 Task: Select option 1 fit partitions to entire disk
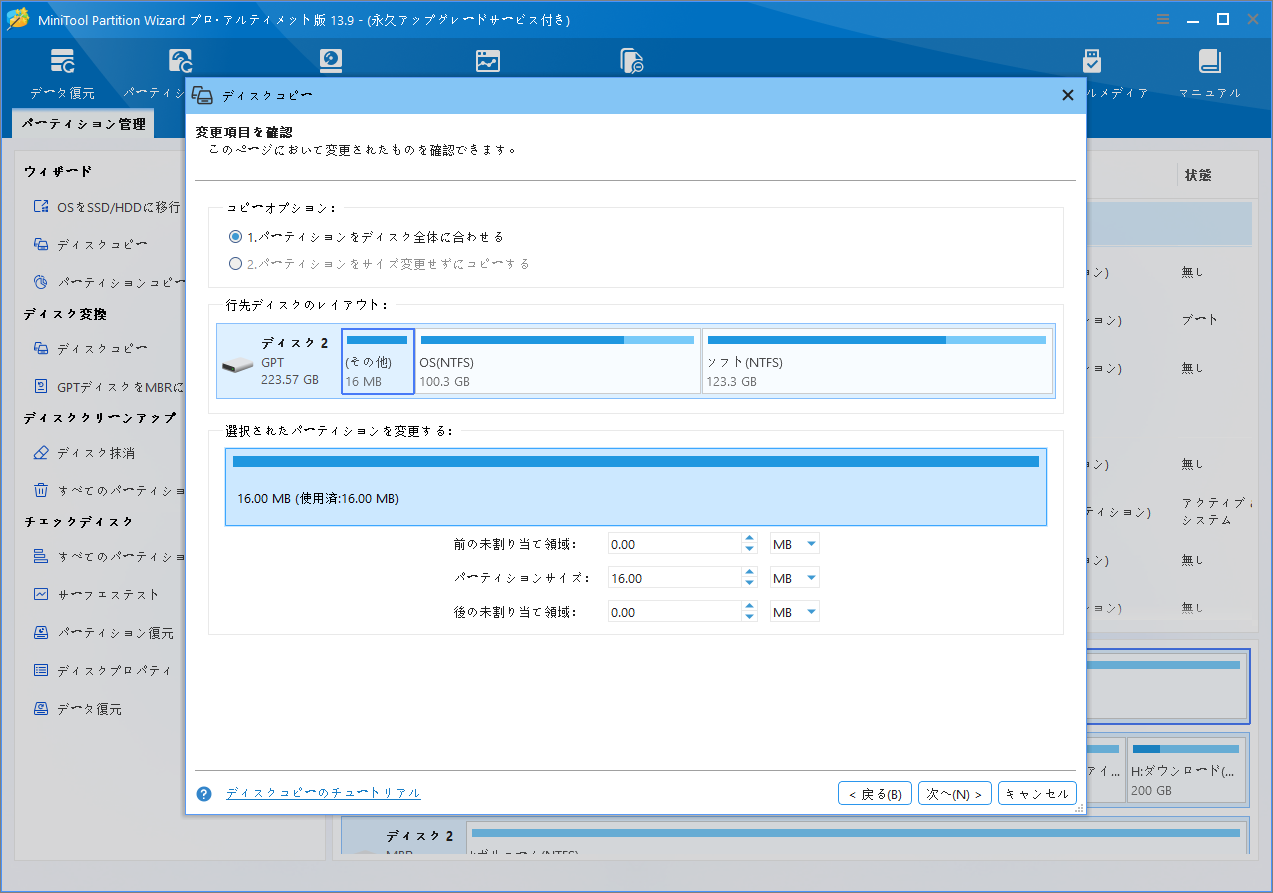pyautogui.click(x=235, y=237)
